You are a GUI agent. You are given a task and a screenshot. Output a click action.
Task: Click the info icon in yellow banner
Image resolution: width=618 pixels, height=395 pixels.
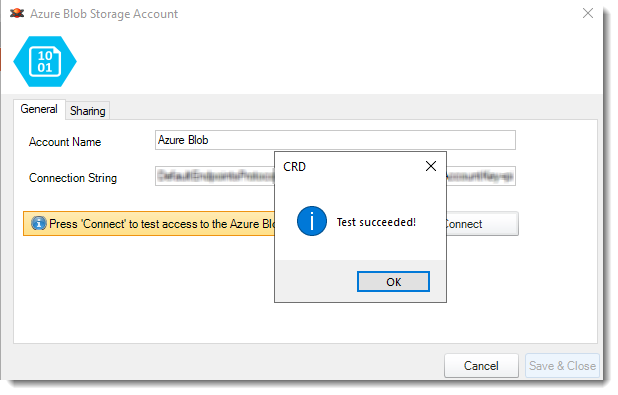click(x=39, y=223)
